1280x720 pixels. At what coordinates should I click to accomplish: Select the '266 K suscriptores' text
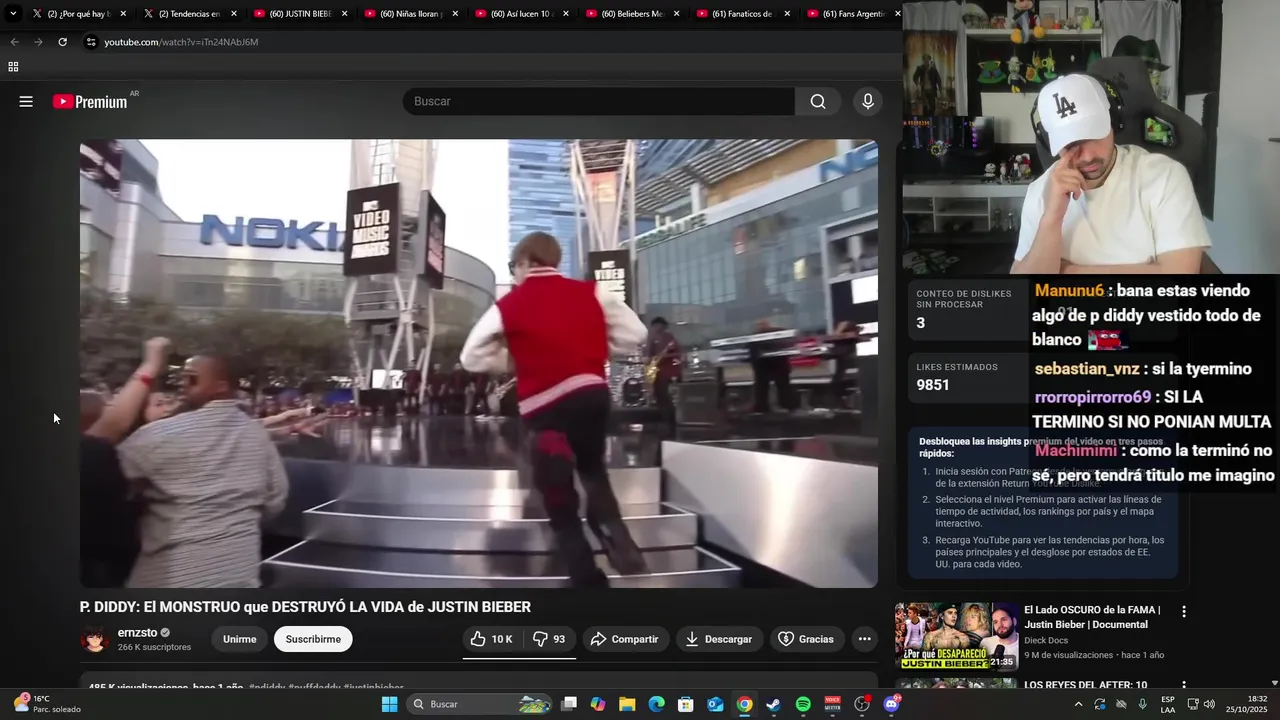point(154,647)
